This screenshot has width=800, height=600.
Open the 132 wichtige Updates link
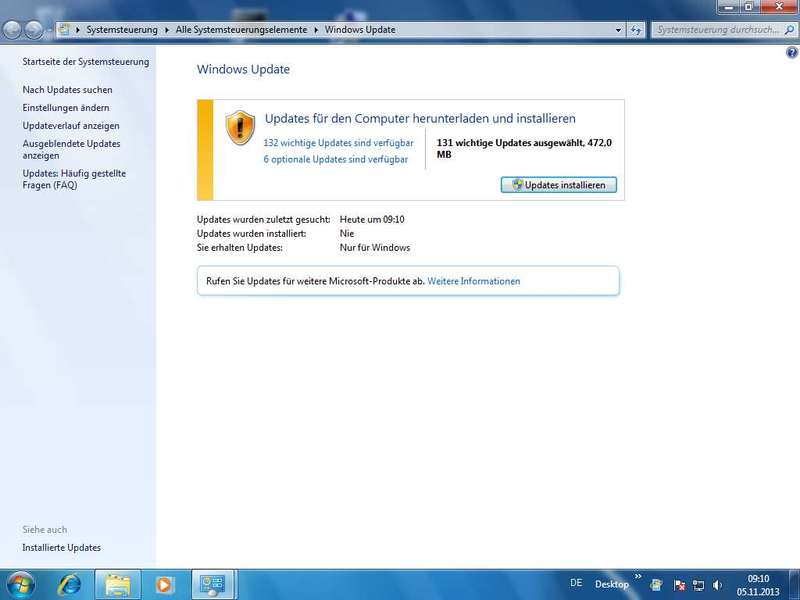338,143
